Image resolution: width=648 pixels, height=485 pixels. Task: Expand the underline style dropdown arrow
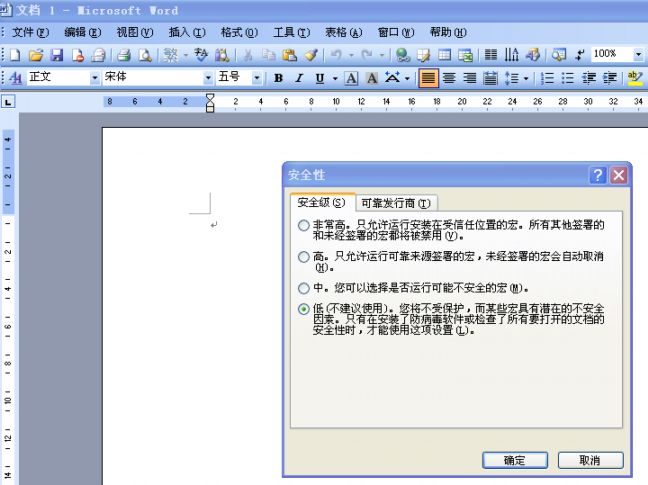click(335, 78)
